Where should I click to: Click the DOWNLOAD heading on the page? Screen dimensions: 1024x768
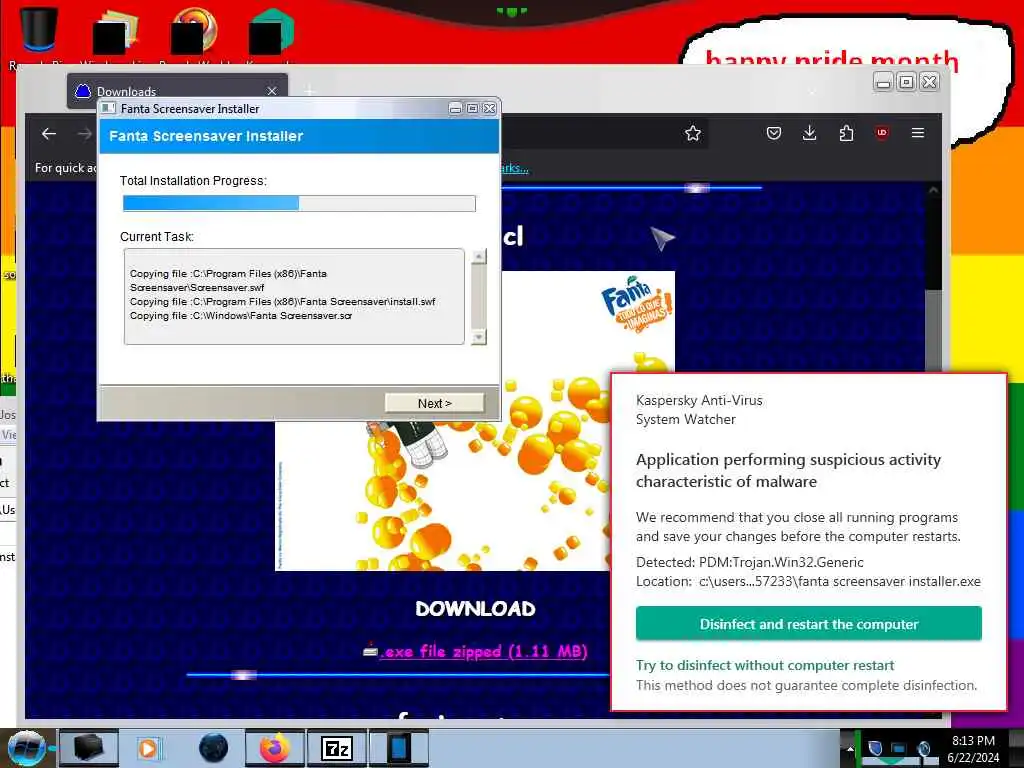[x=475, y=609]
